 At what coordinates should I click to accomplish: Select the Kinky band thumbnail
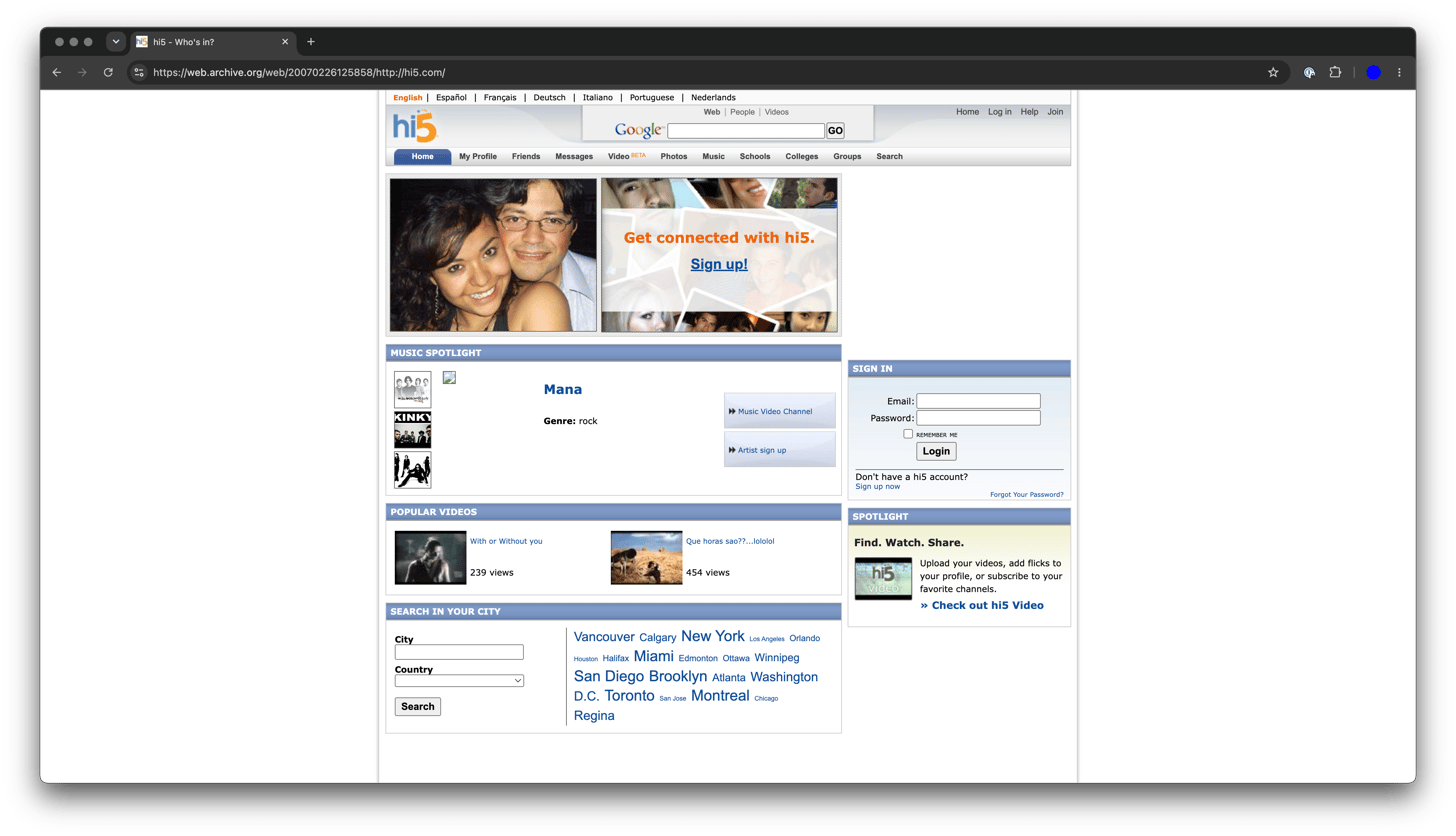413,430
